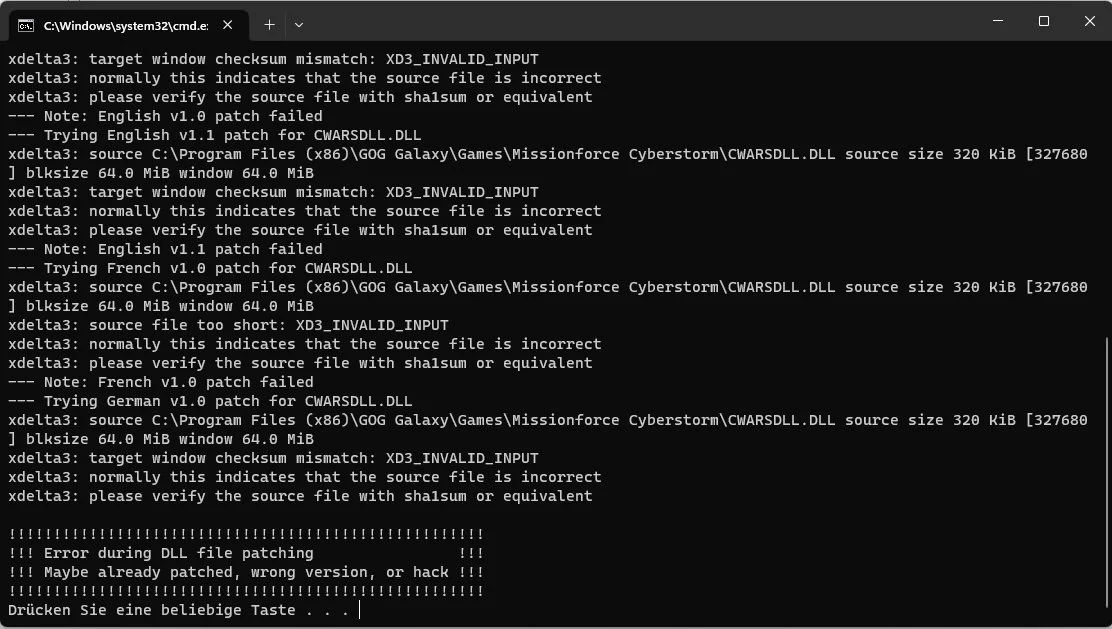Image resolution: width=1112 pixels, height=629 pixels.
Task: Click the vertical scrollbar thumb
Action: coord(1106,472)
